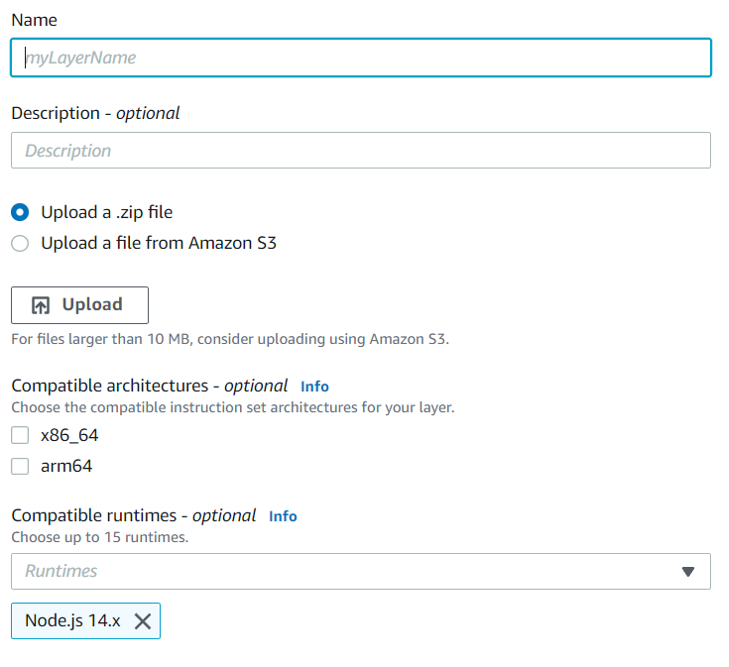This screenshot has height=667, width=729.
Task: Choose Upload a file from Amazon S3
Action: point(20,243)
